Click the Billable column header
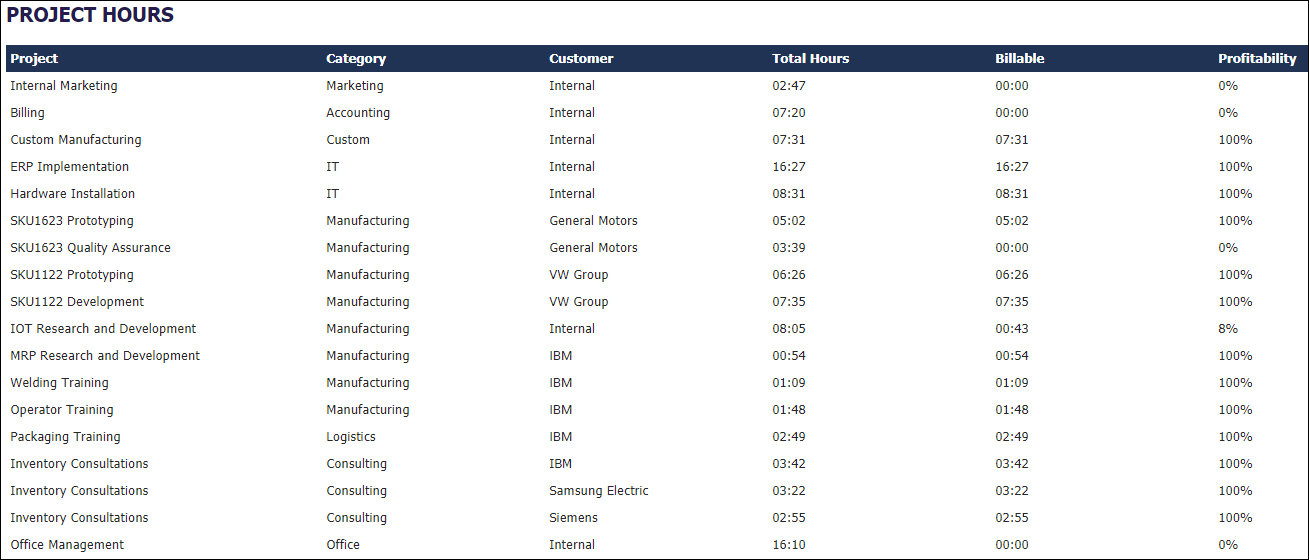This screenshot has height=560, width=1309. pos(1019,59)
